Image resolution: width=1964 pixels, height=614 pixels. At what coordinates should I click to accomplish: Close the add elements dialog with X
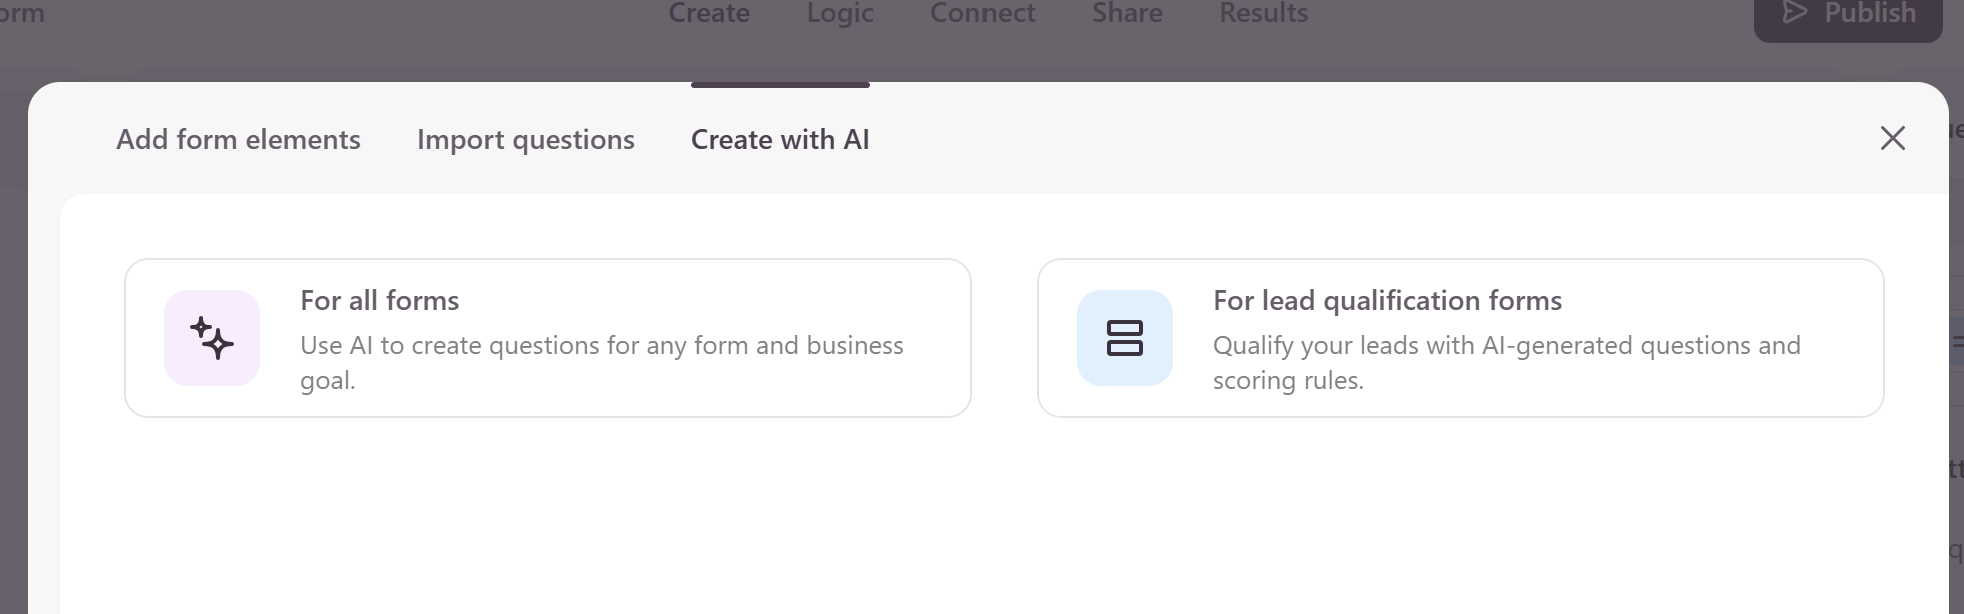(1892, 138)
